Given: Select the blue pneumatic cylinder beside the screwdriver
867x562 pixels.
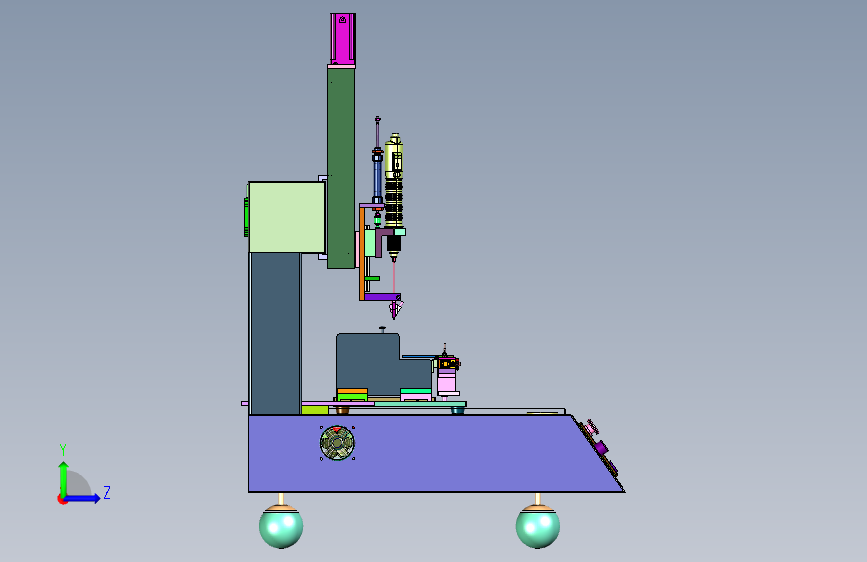Looking at the screenshot, I should click(x=377, y=177).
